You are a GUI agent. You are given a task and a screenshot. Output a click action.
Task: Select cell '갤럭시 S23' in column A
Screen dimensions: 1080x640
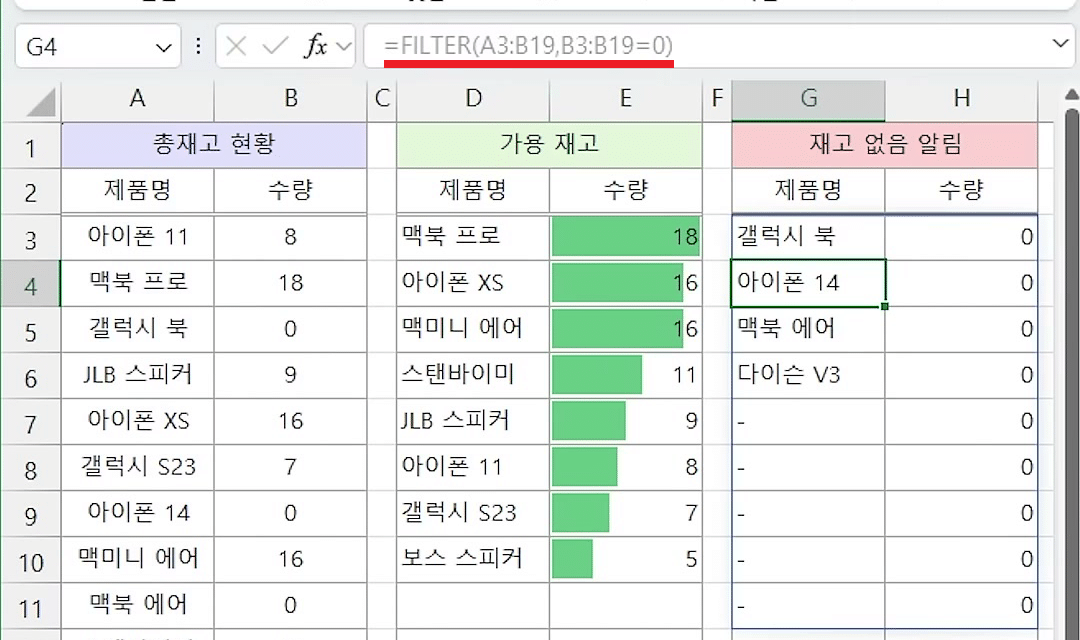click(x=138, y=468)
